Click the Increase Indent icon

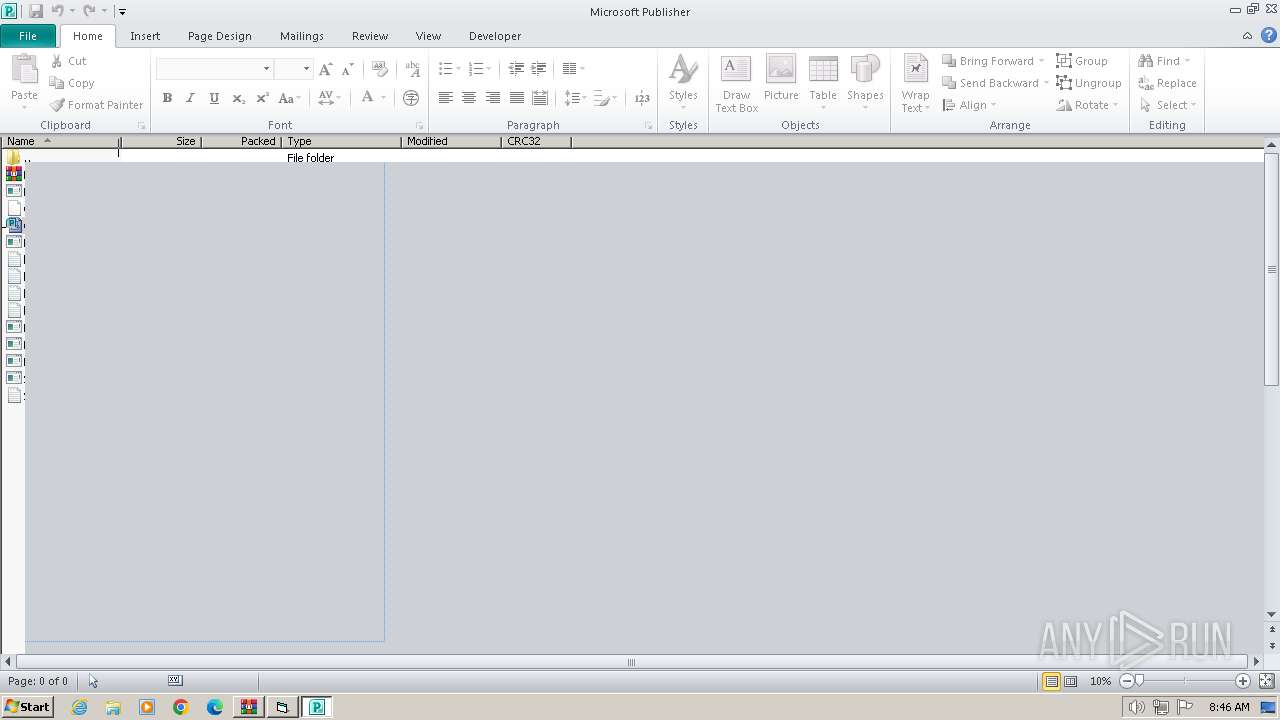click(x=539, y=69)
